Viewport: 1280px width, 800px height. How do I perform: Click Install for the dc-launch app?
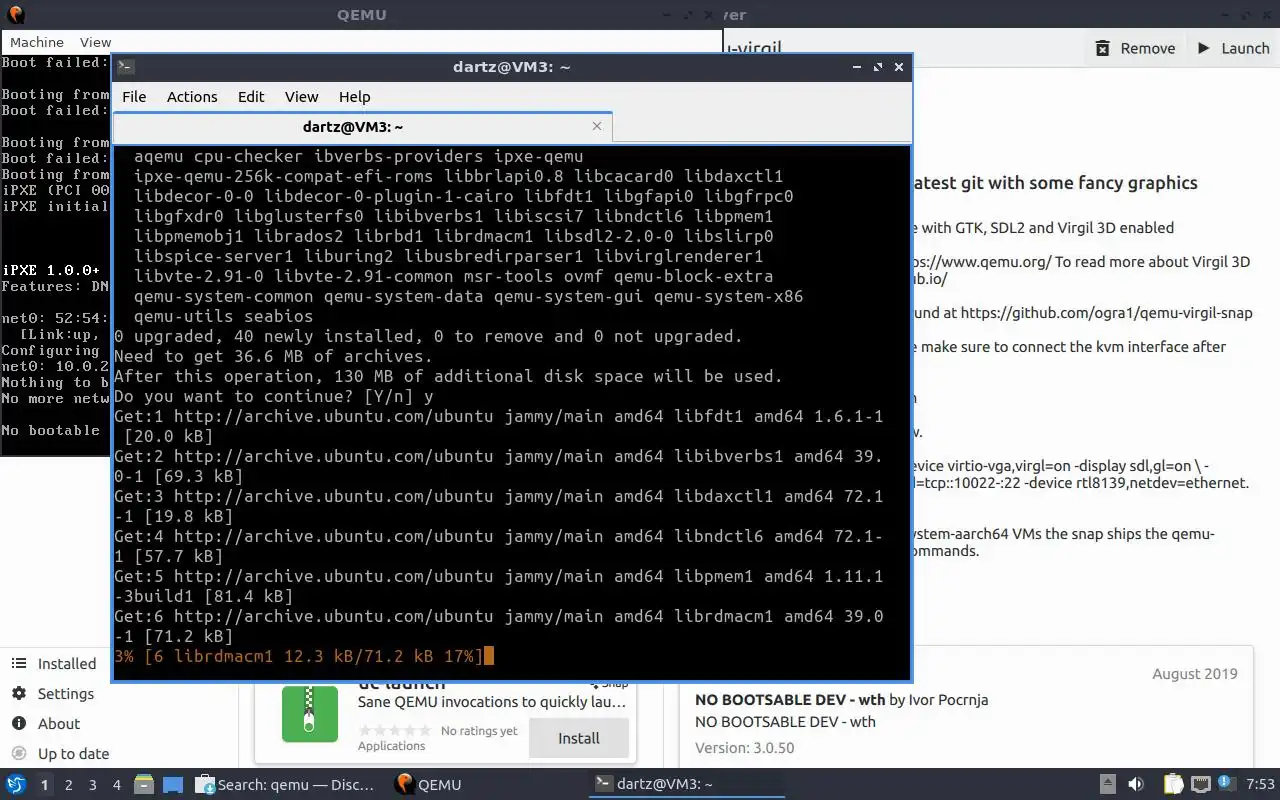pyautogui.click(x=579, y=738)
